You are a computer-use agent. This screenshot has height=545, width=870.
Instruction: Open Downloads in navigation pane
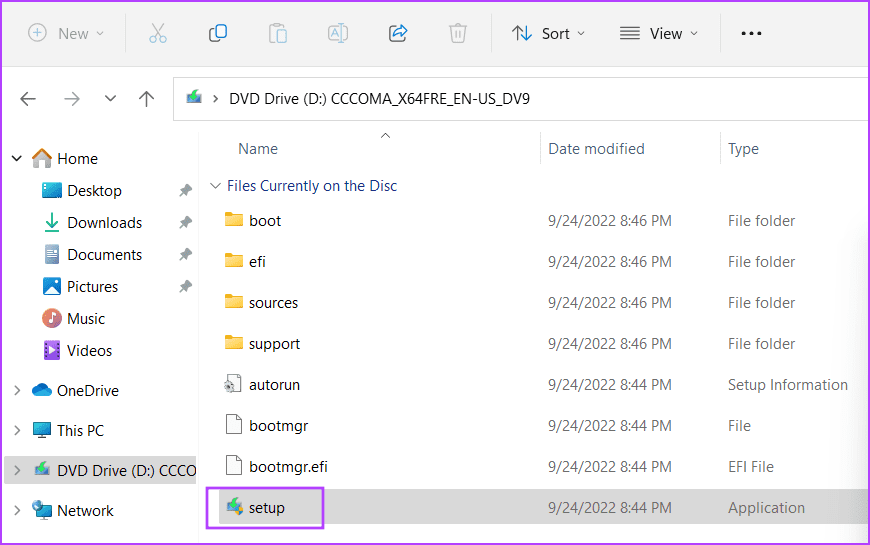pyautogui.click(x=93, y=223)
